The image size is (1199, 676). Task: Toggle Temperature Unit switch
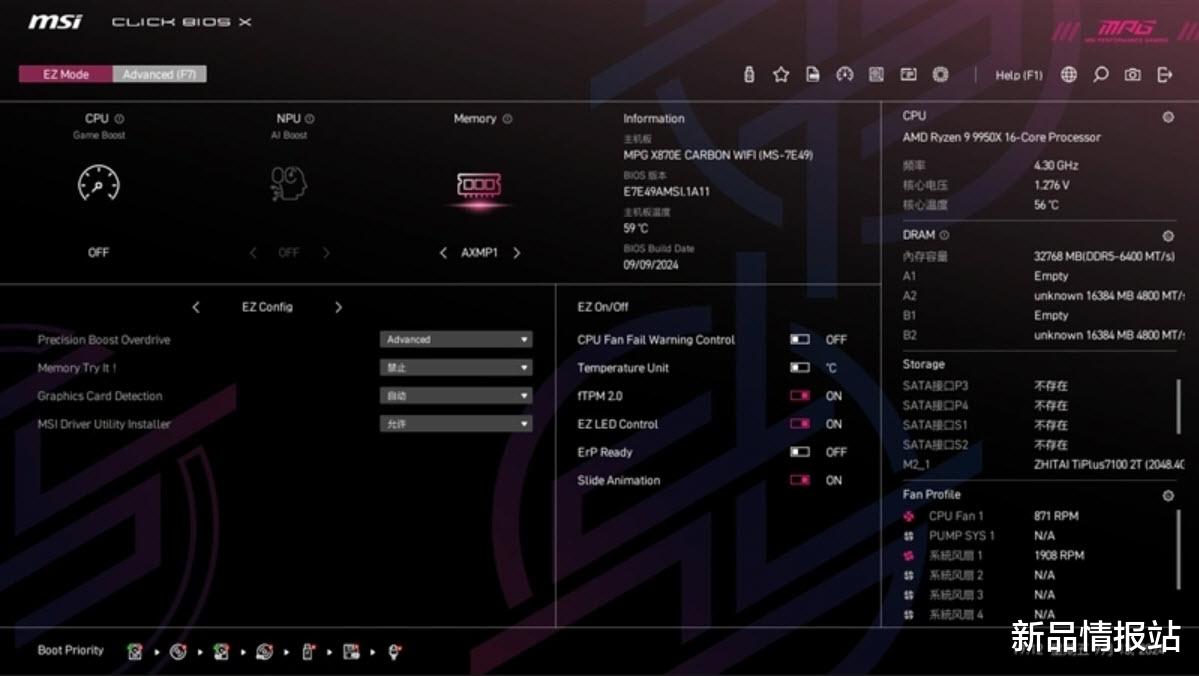tap(800, 367)
